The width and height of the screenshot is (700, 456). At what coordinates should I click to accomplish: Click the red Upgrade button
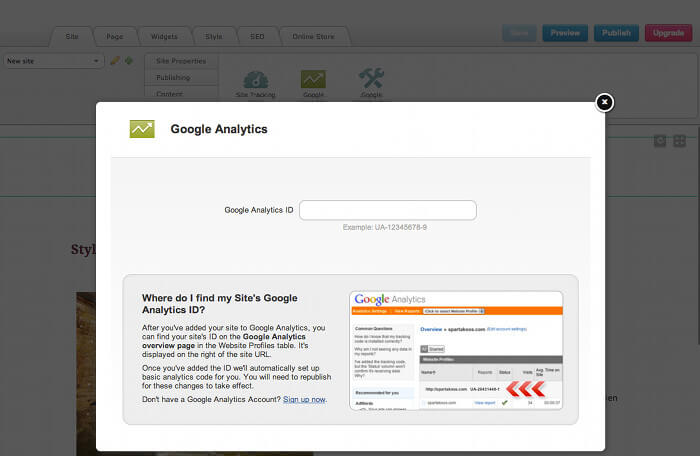[668, 33]
